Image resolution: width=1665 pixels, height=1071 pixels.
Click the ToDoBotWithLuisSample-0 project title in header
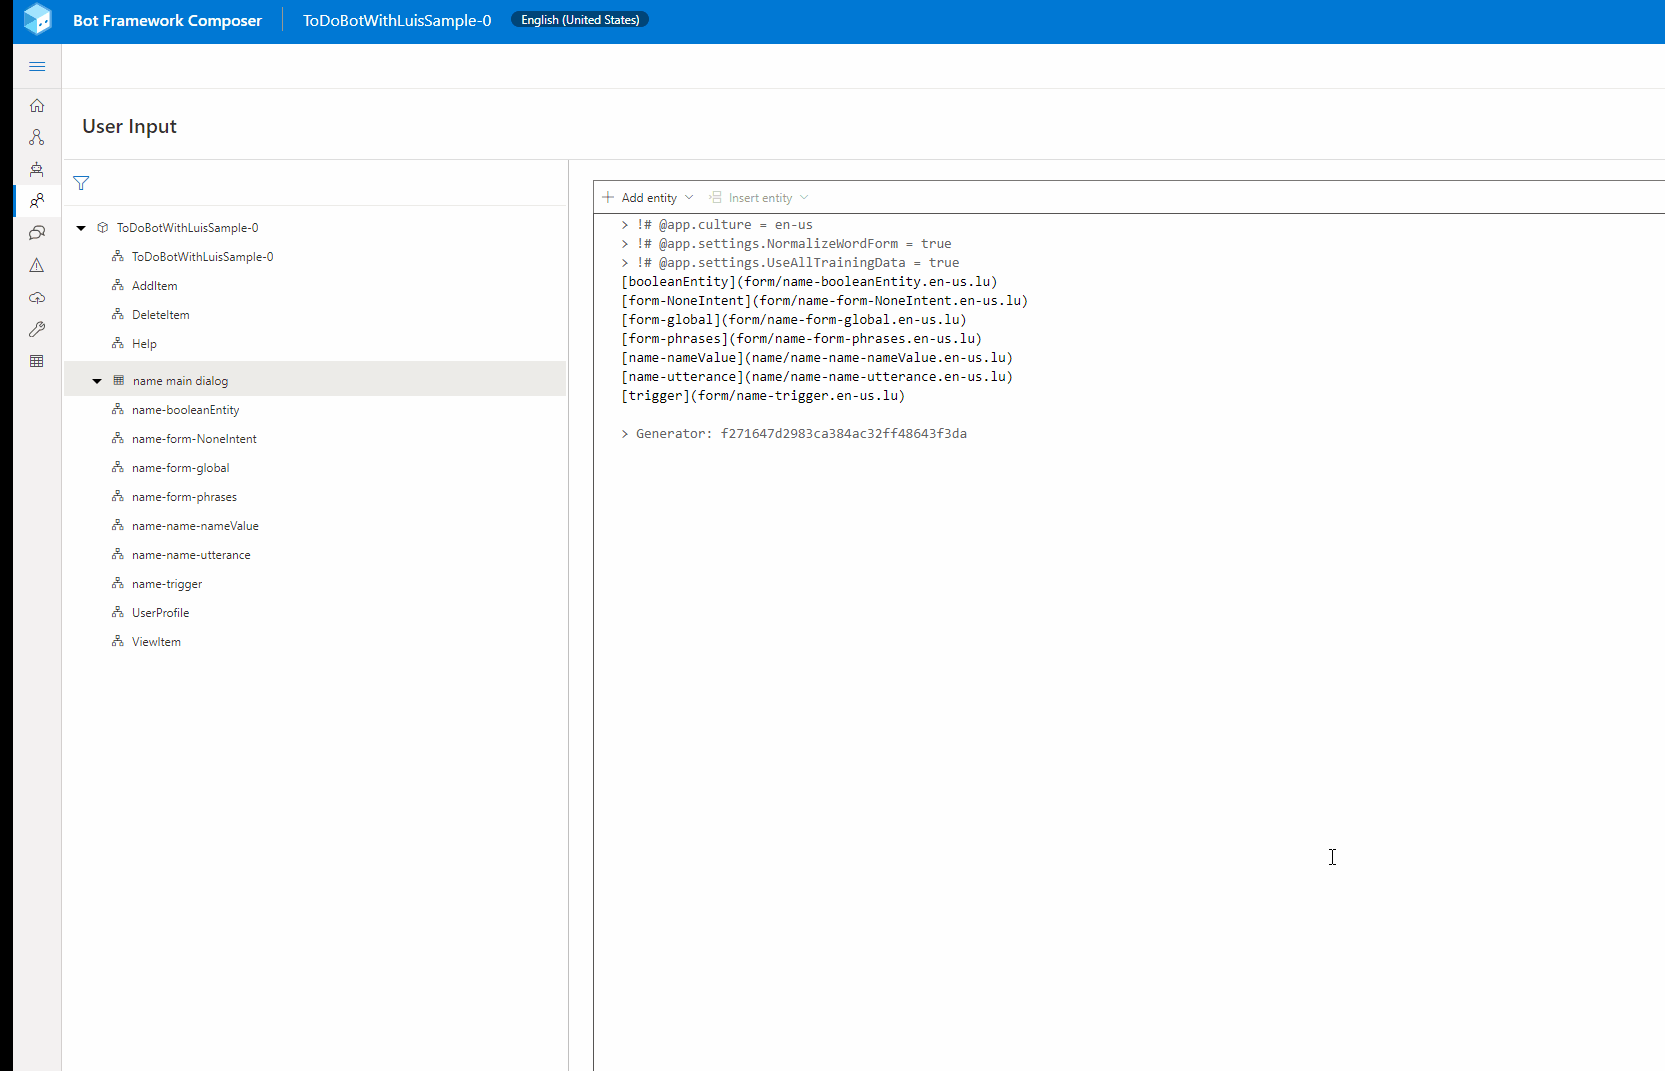tap(397, 20)
